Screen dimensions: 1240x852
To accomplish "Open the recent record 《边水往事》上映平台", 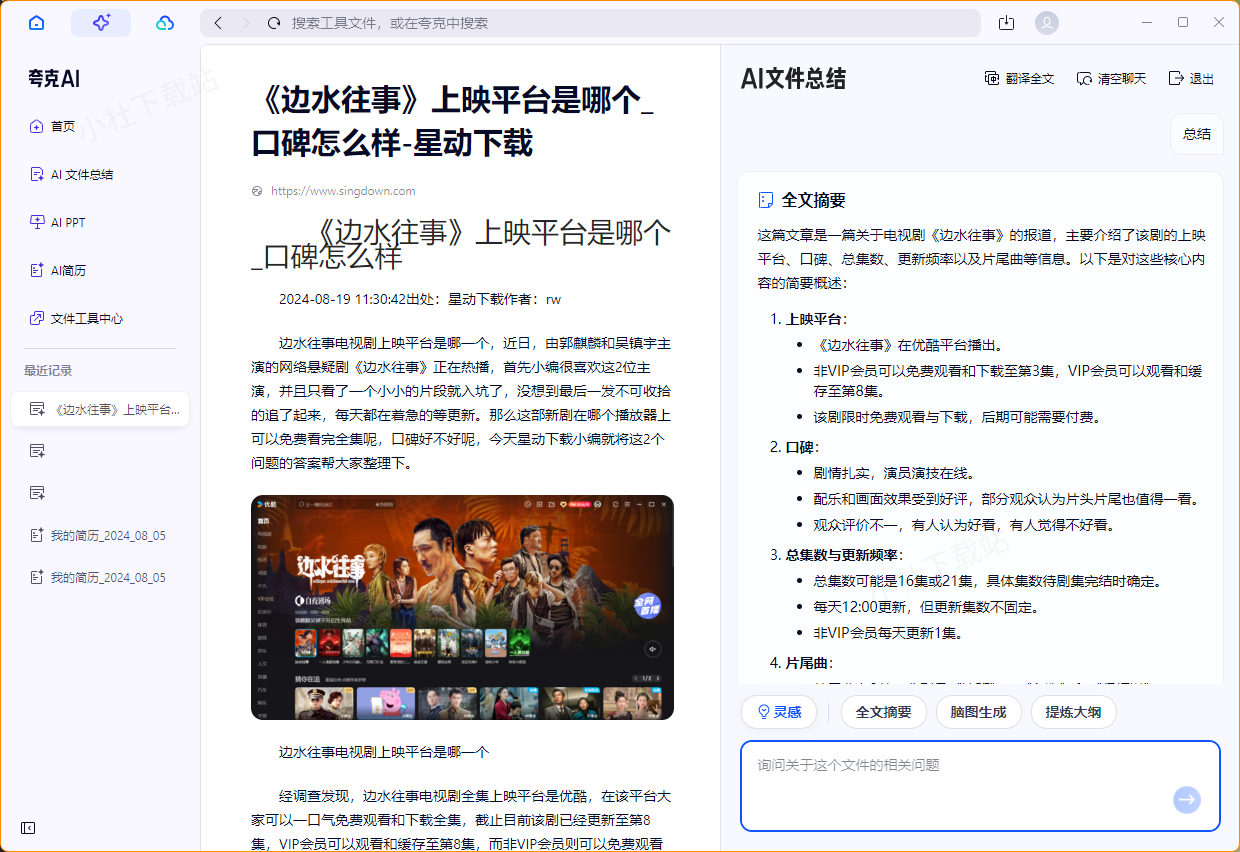I will 100,409.
